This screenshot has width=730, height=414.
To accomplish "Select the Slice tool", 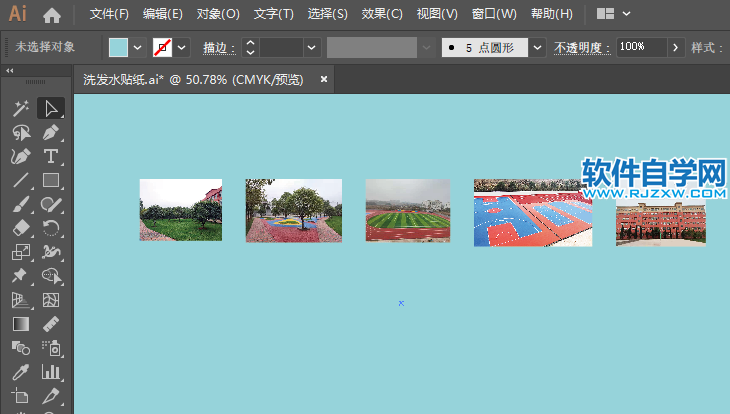I will click(x=51, y=396).
